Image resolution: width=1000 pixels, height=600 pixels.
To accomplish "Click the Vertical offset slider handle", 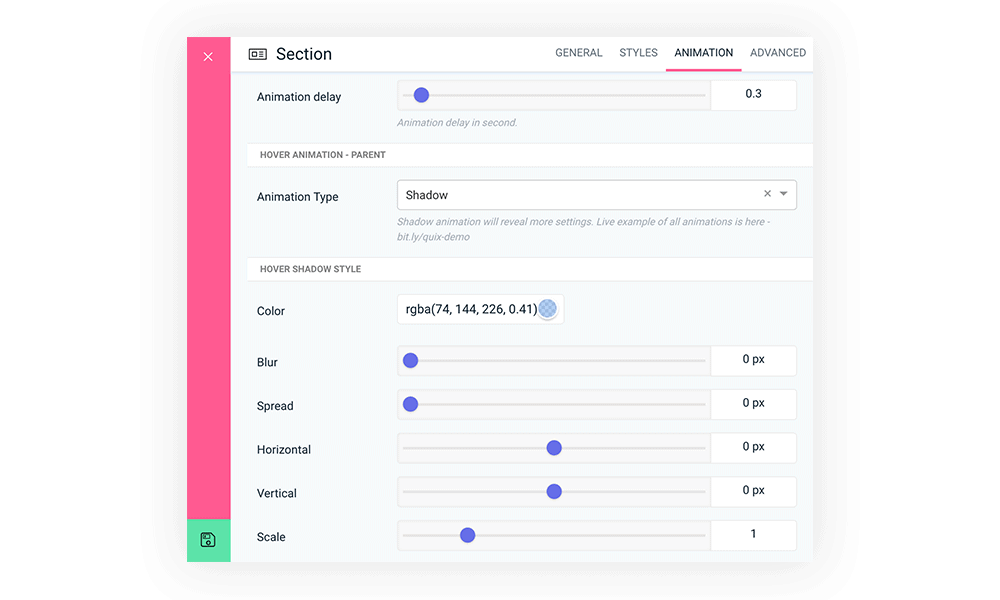I will [x=554, y=492].
